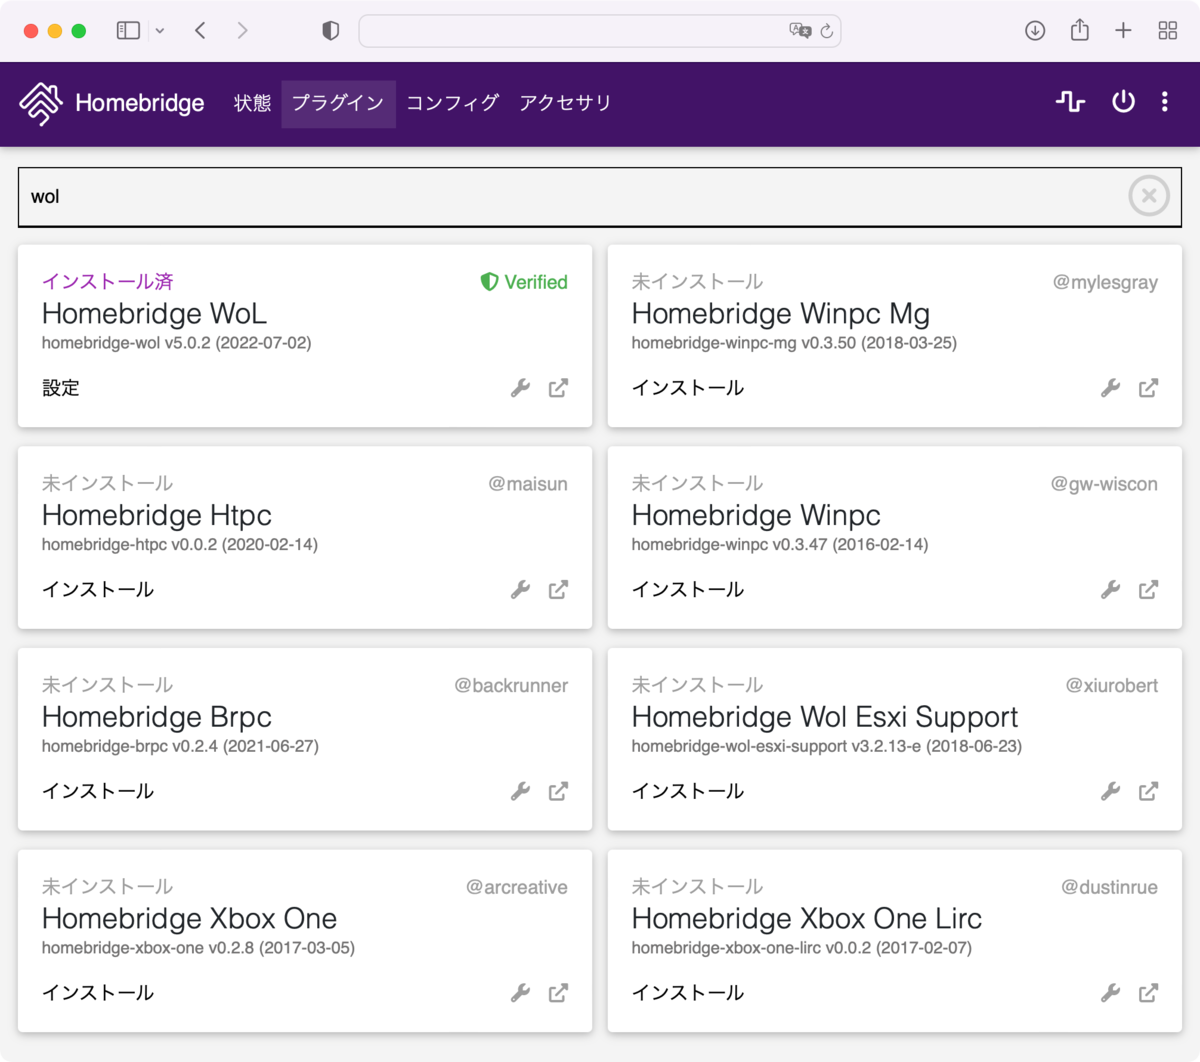Click the translate icon in address bar

[x=800, y=31]
